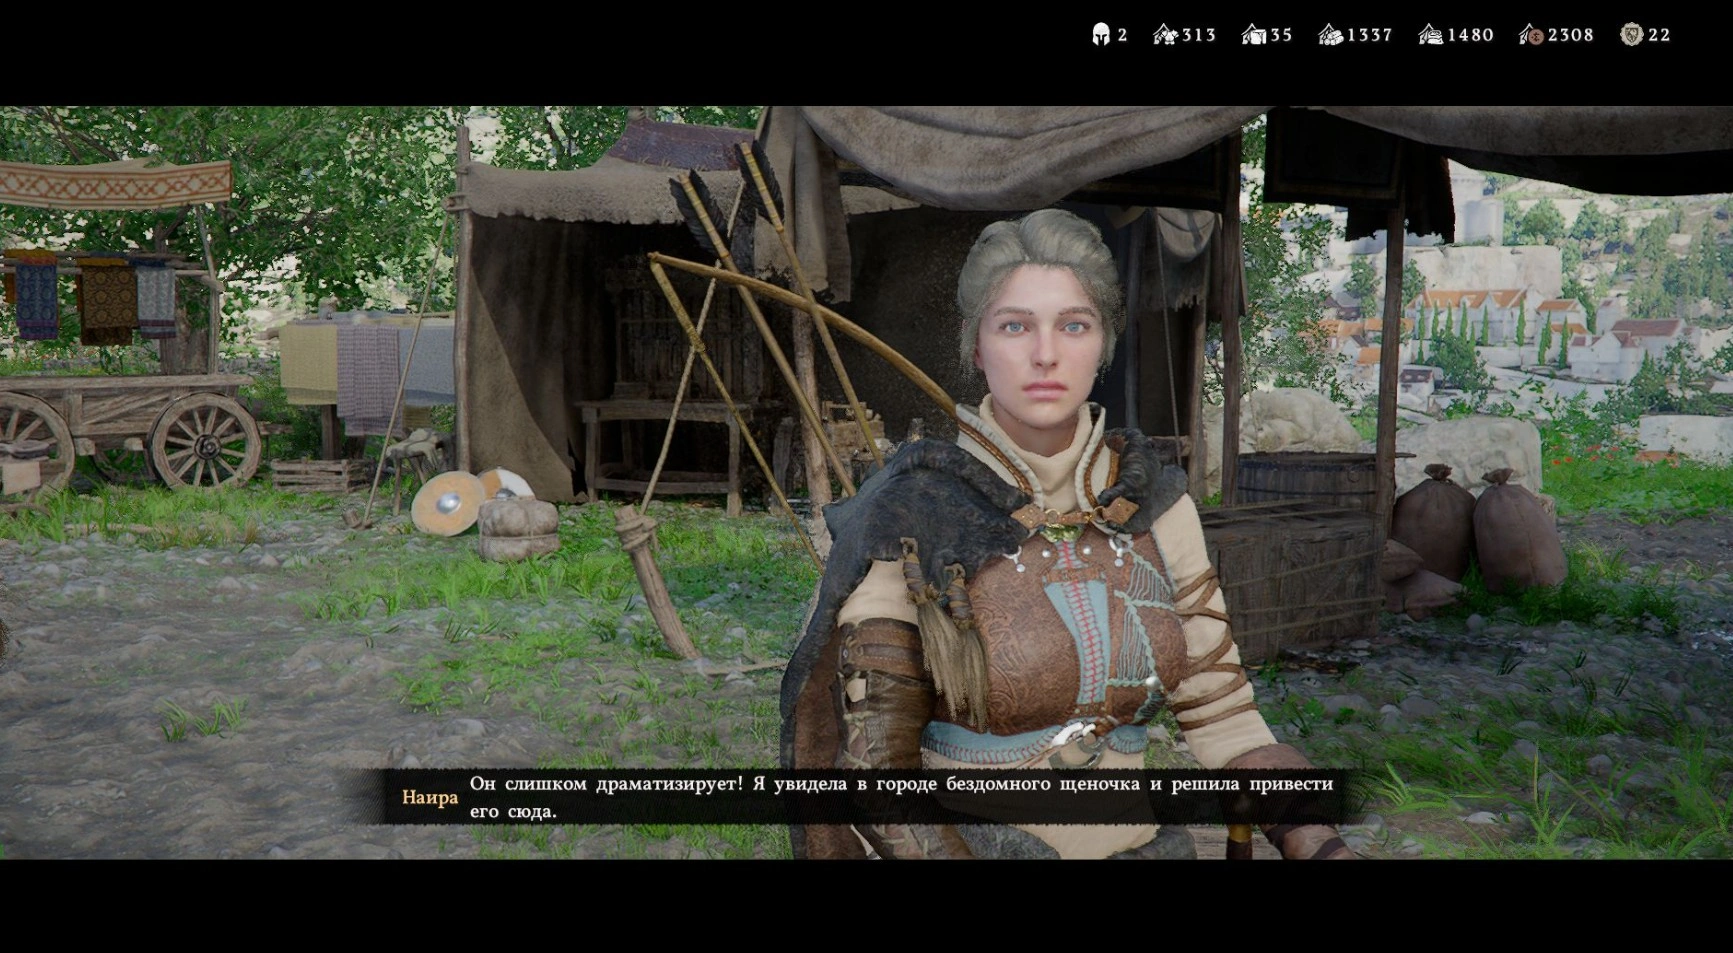The height and width of the screenshot is (953, 1733).
Task: Click the coin icon beside 2308
Action: (x=1531, y=35)
